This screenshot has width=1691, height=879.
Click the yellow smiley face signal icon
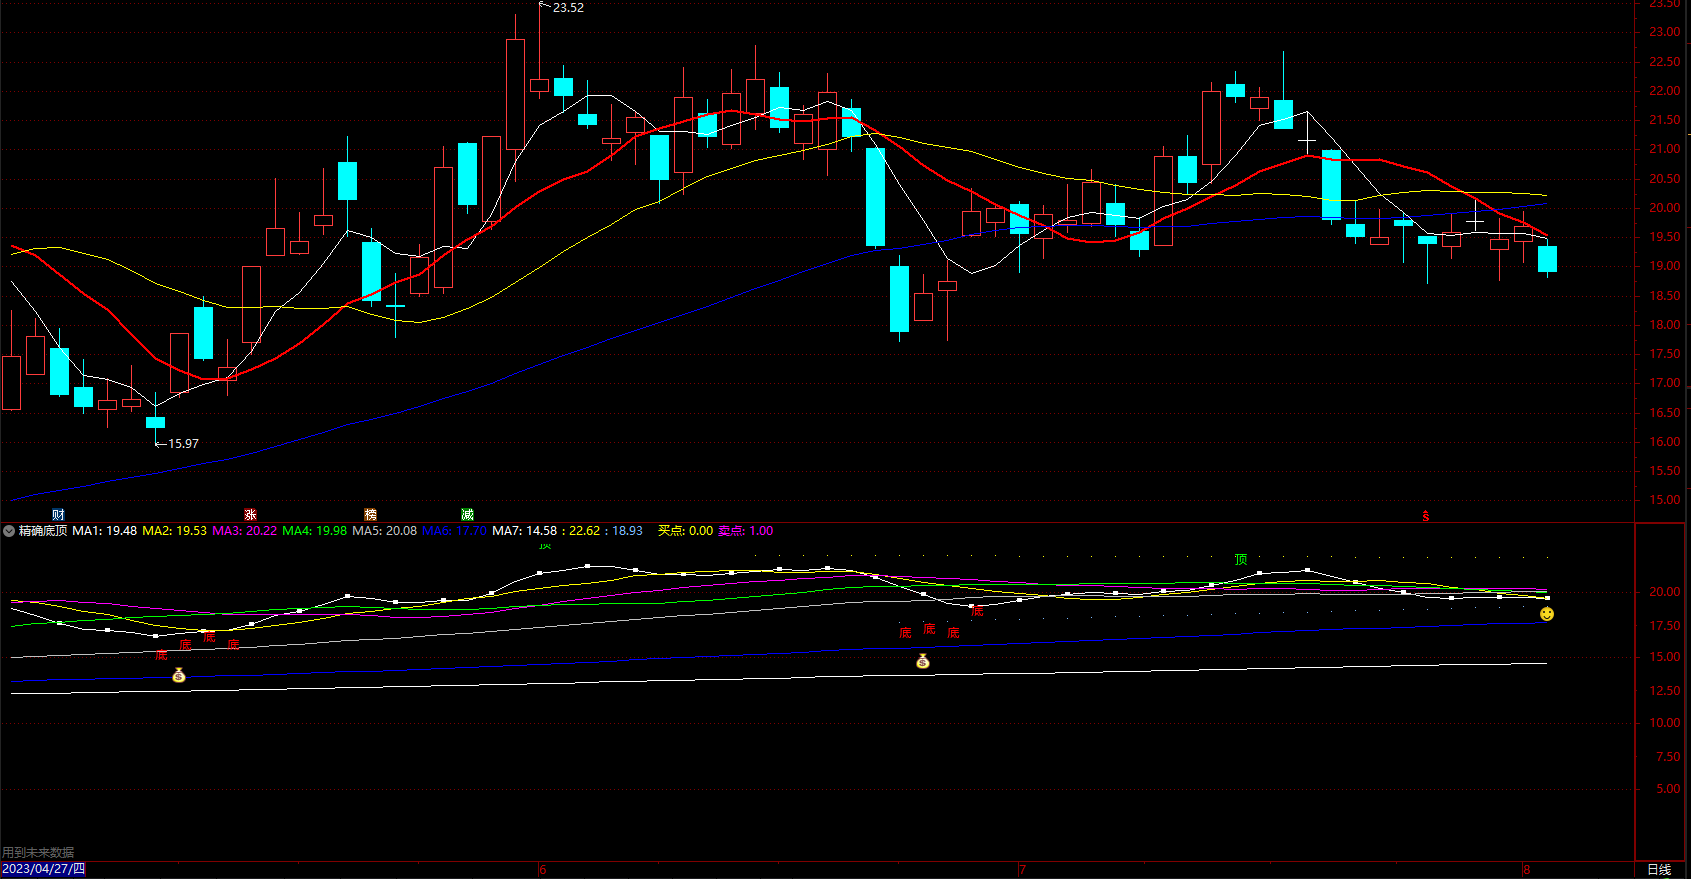coord(1547,614)
